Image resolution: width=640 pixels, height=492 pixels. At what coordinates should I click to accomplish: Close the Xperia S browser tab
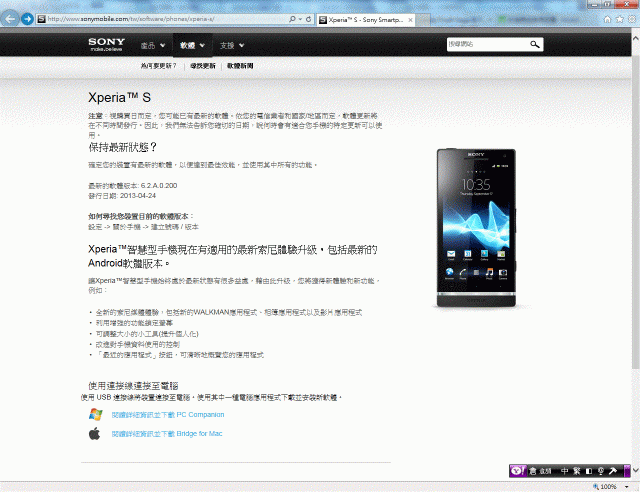click(x=410, y=20)
